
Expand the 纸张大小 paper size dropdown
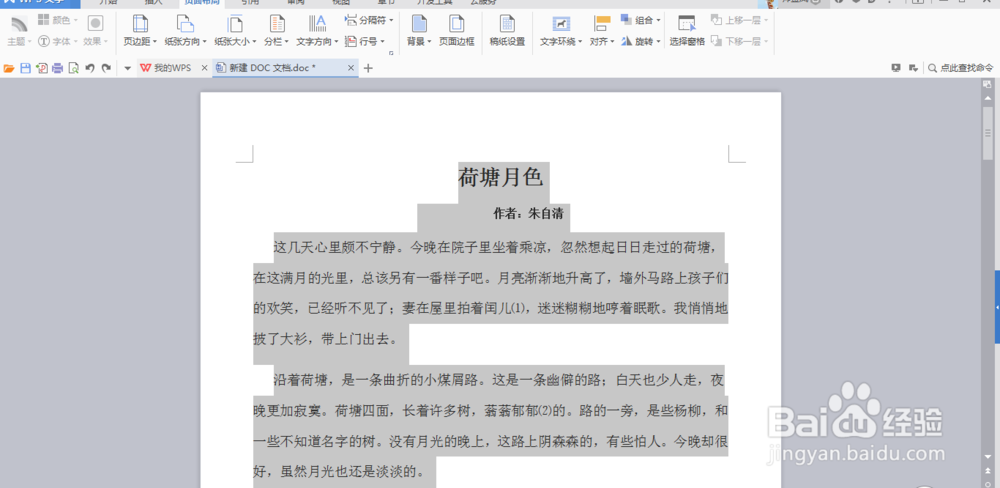pos(235,31)
